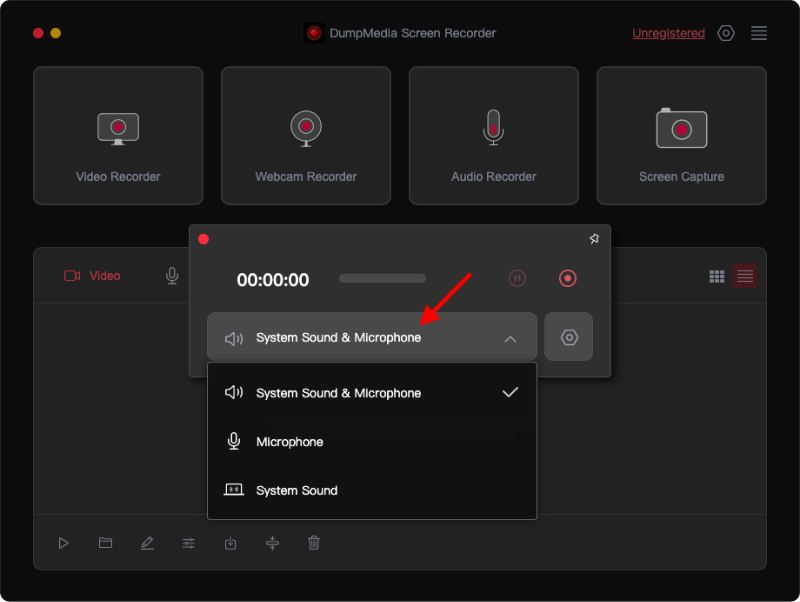Click the 00:00:00 timer display
The height and width of the screenshot is (602, 800).
click(x=273, y=280)
